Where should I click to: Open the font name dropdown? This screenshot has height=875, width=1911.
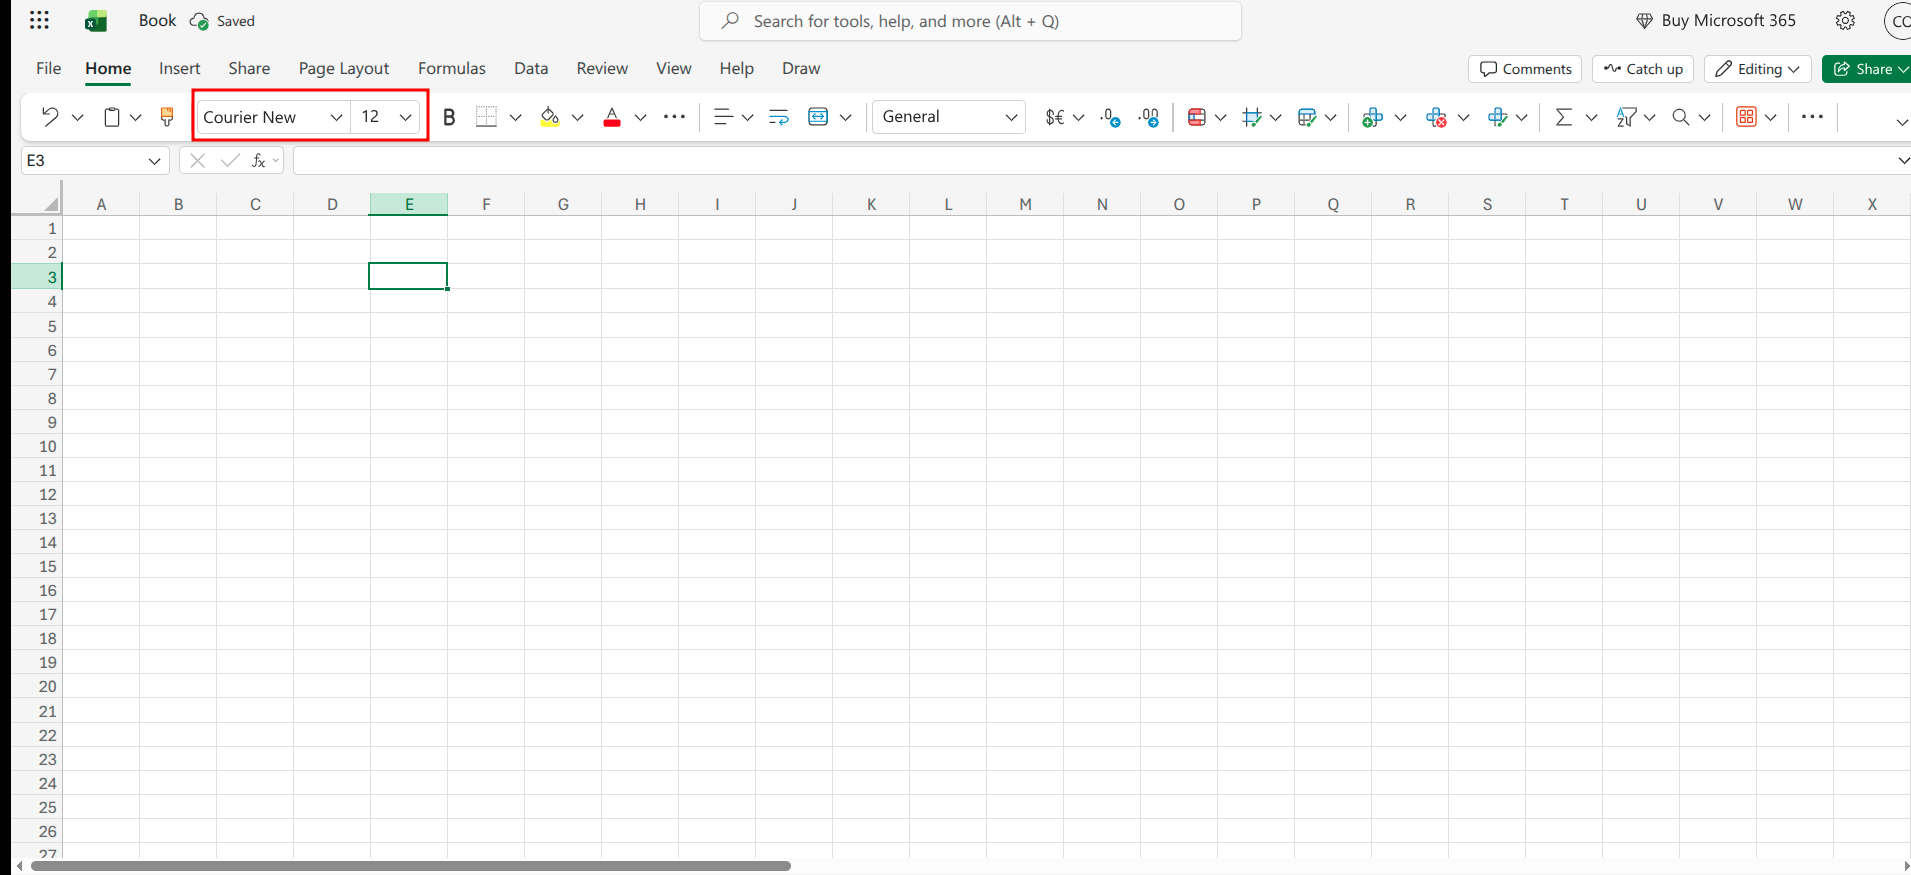tap(336, 117)
